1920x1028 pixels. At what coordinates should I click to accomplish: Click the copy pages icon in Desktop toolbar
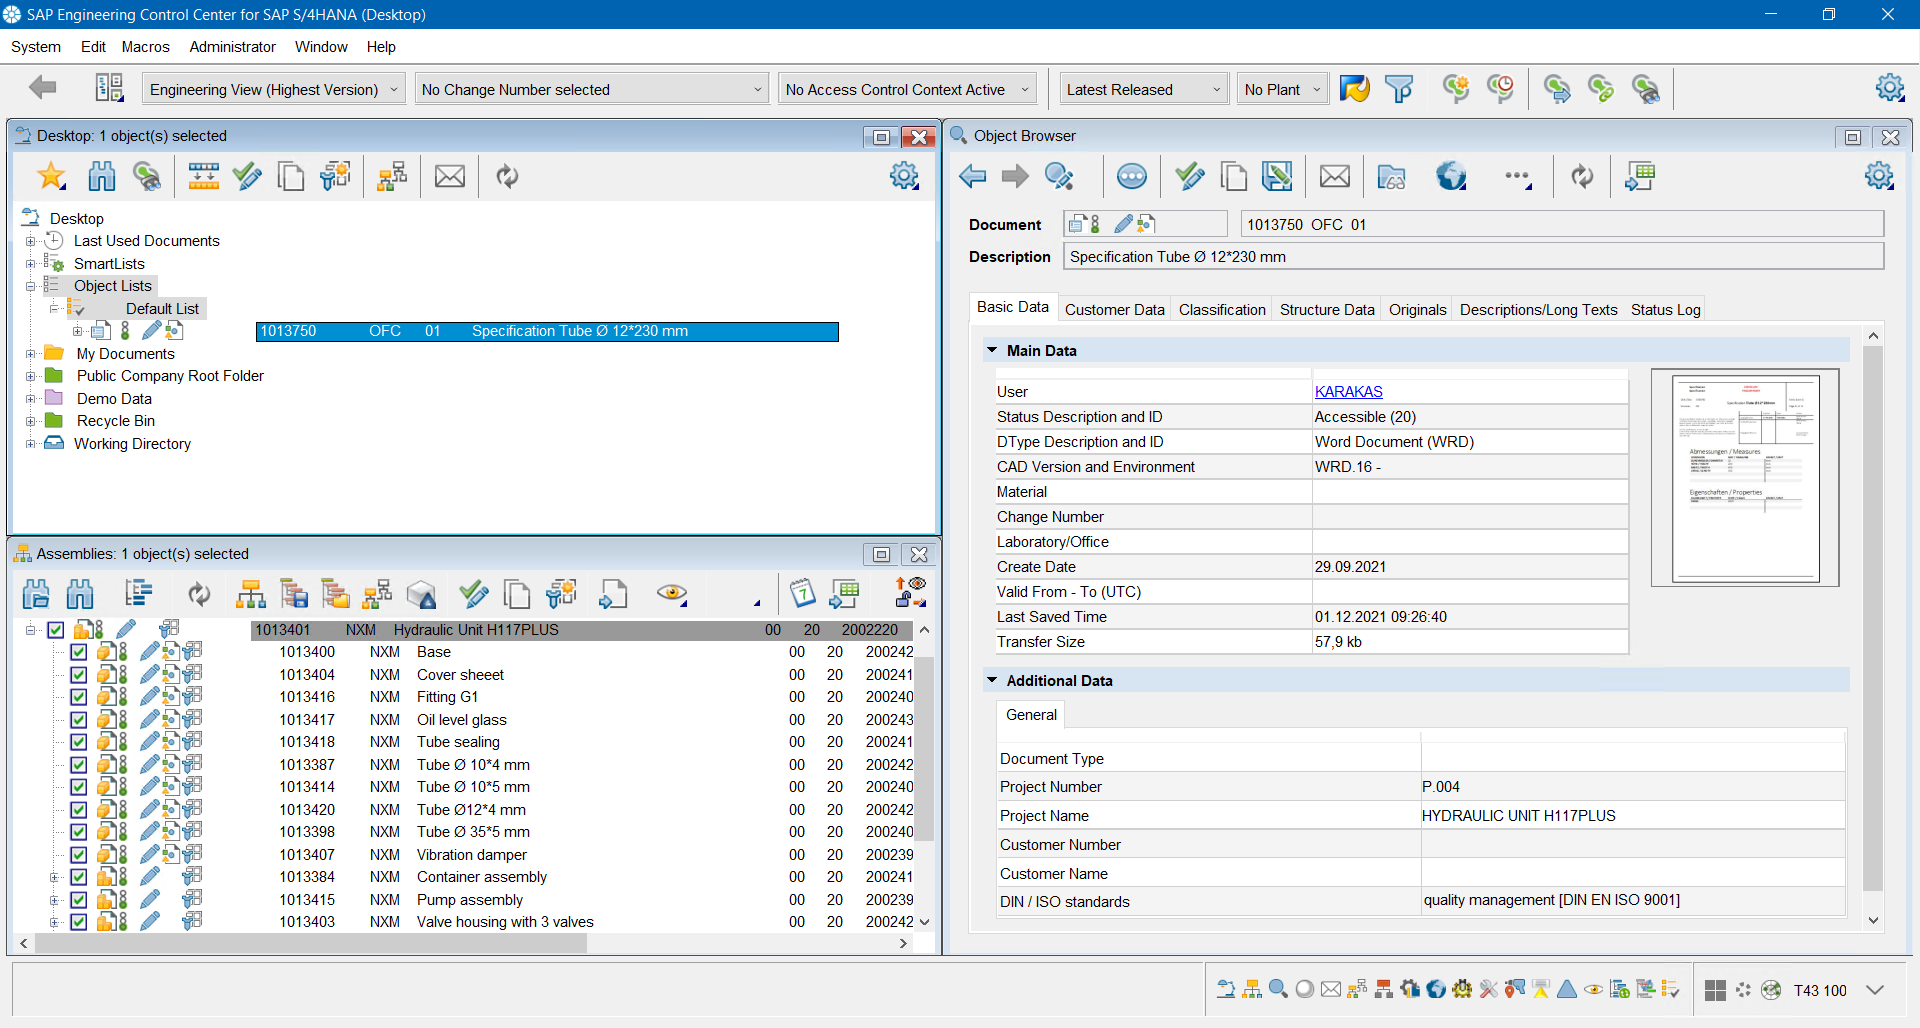(291, 177)
